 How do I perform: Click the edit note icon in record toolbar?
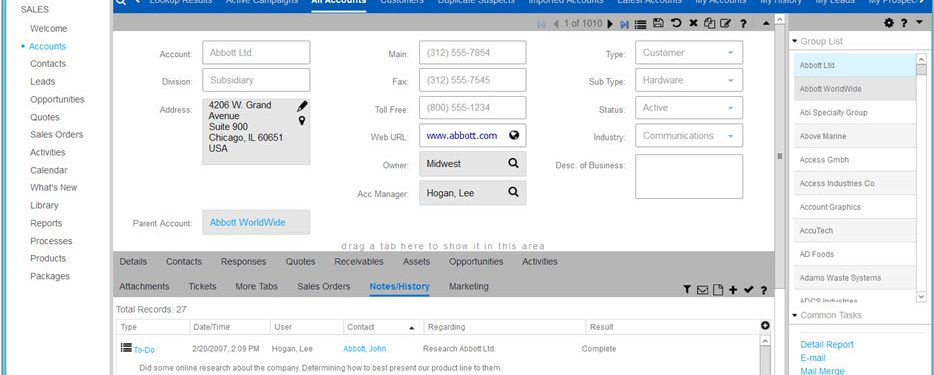(x=725, y=23)
